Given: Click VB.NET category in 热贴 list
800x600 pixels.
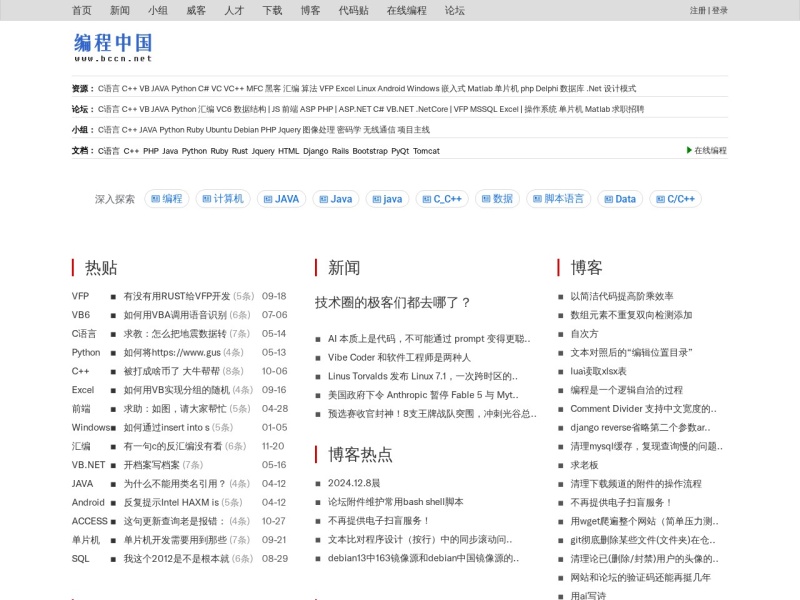Looking at the screenshot, I should [x=88, y=465].
